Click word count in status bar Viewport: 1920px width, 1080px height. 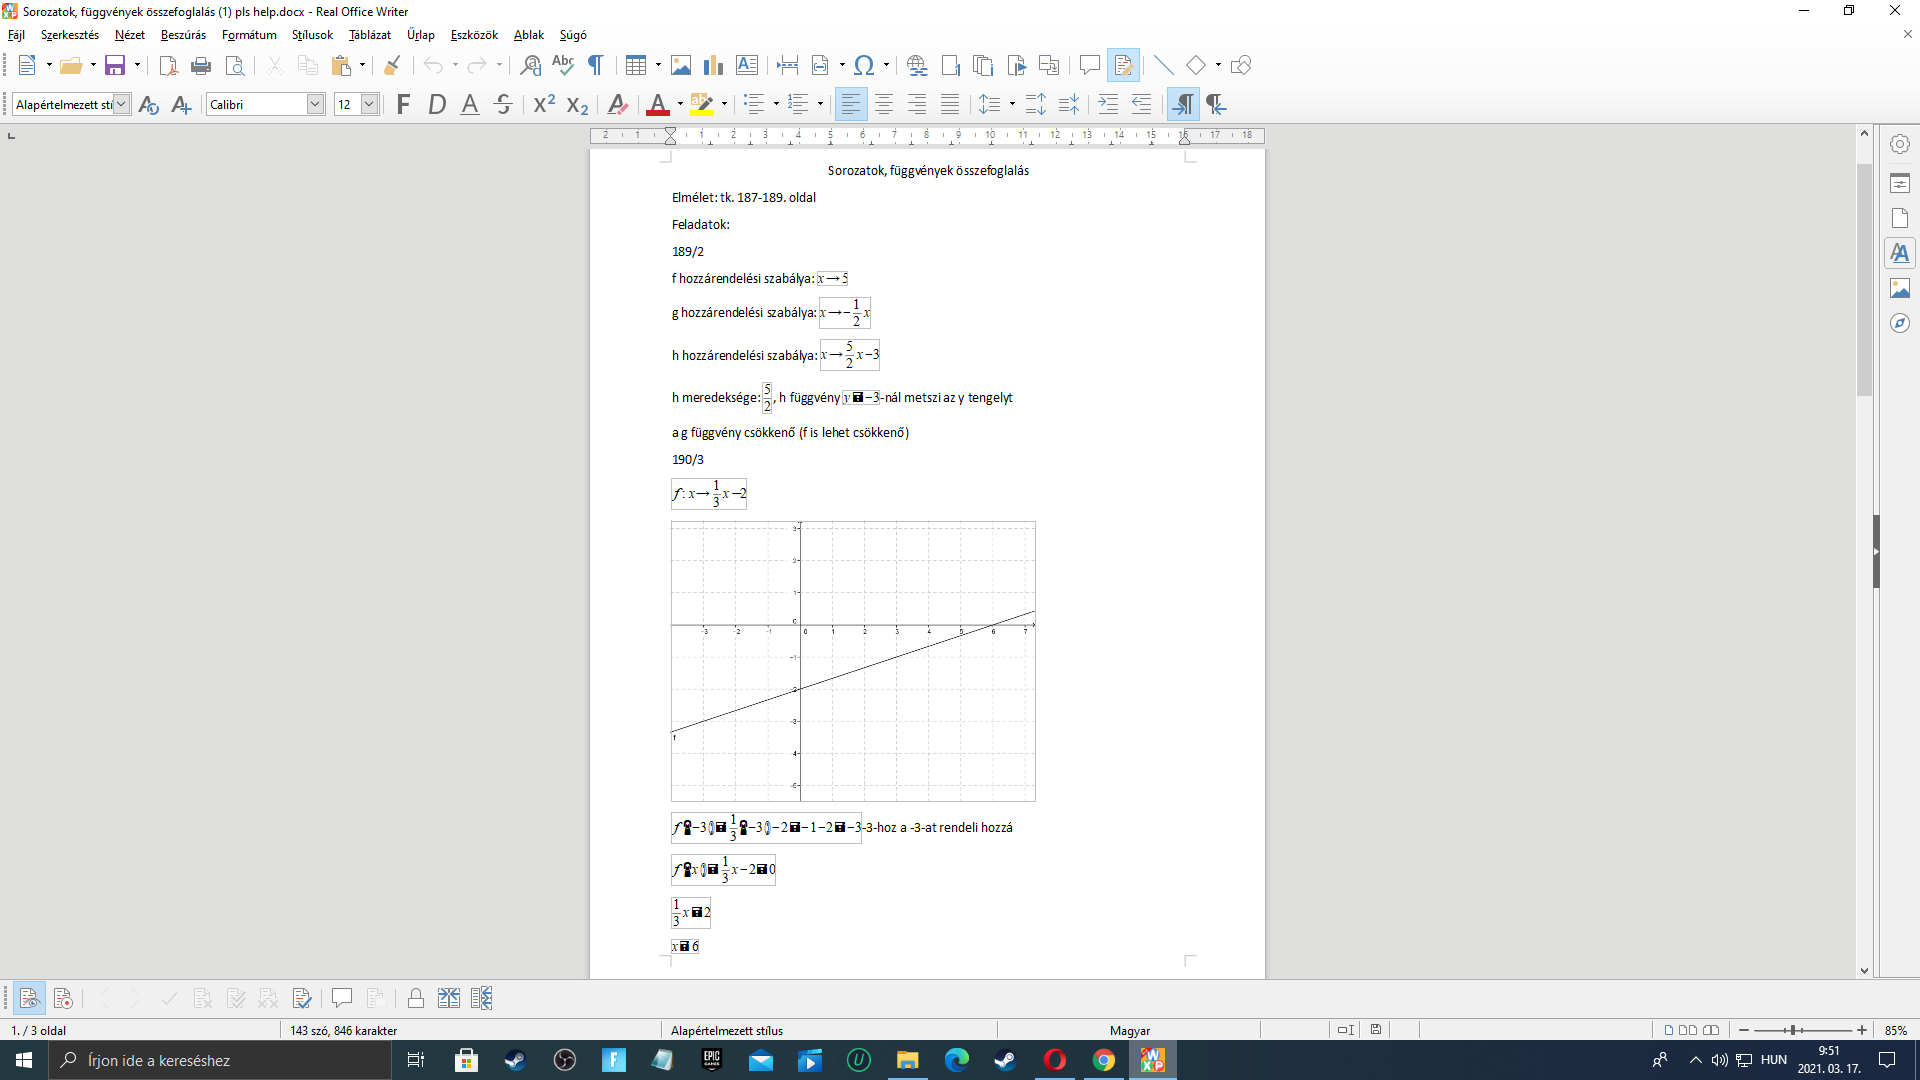343,1030
